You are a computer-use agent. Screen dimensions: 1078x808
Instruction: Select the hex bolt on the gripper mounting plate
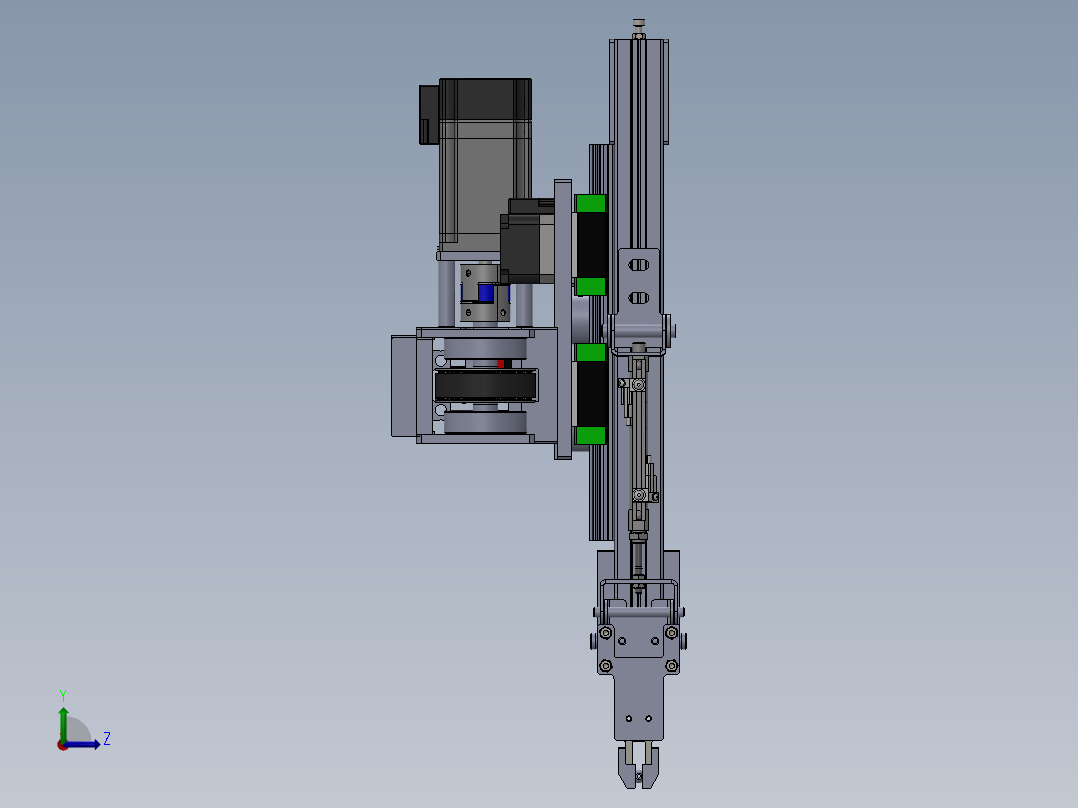click(605, 632)
